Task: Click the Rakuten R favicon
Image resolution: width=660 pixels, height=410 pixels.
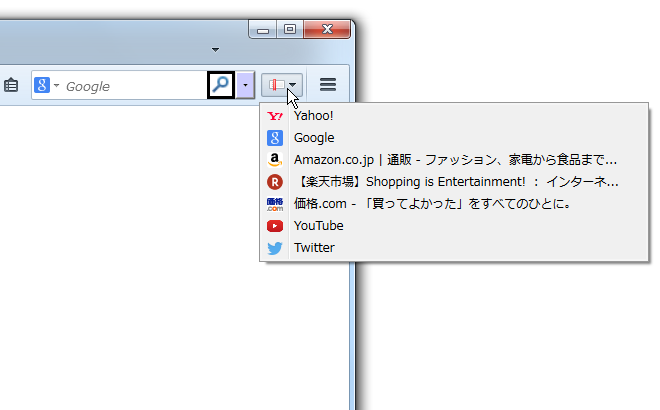Action: tap(275, 182)
